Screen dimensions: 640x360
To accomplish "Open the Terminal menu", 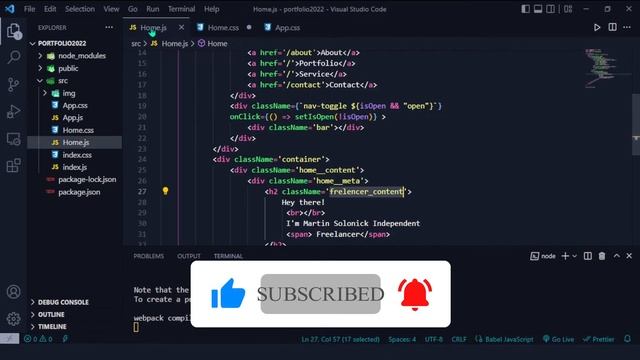I will click(x=181, y=9).
